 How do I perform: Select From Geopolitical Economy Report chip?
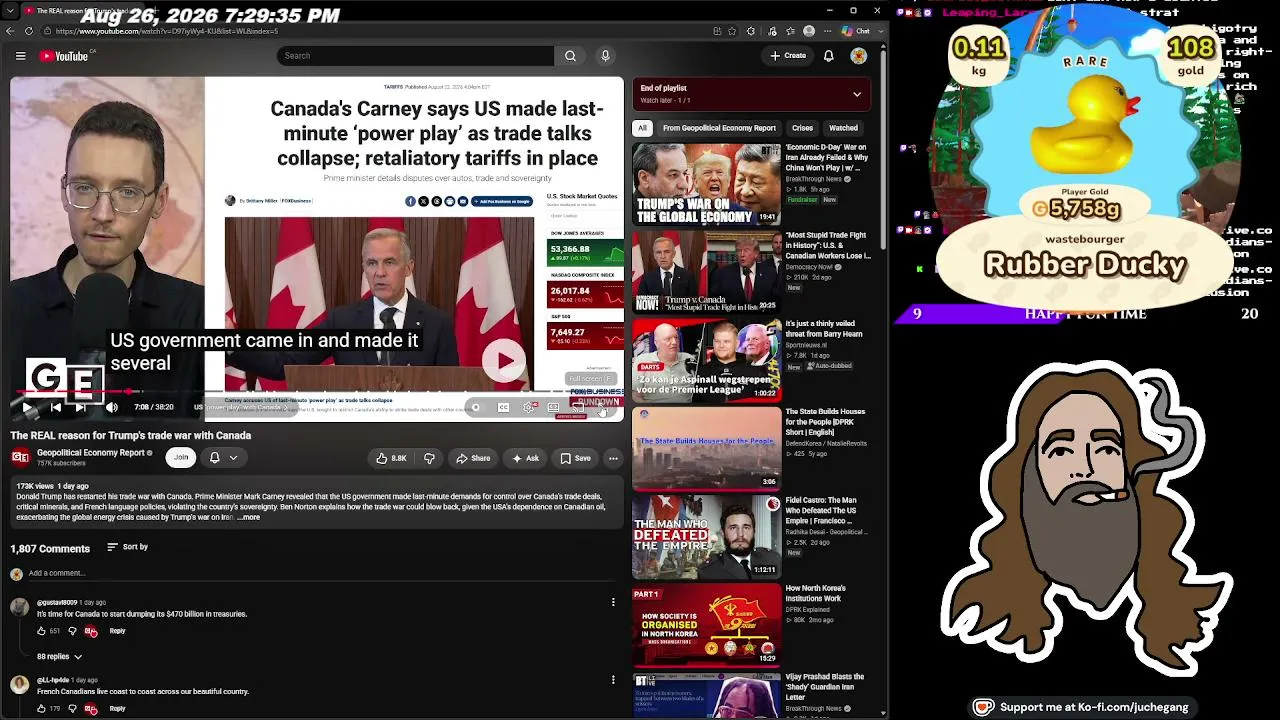(719, 128)
